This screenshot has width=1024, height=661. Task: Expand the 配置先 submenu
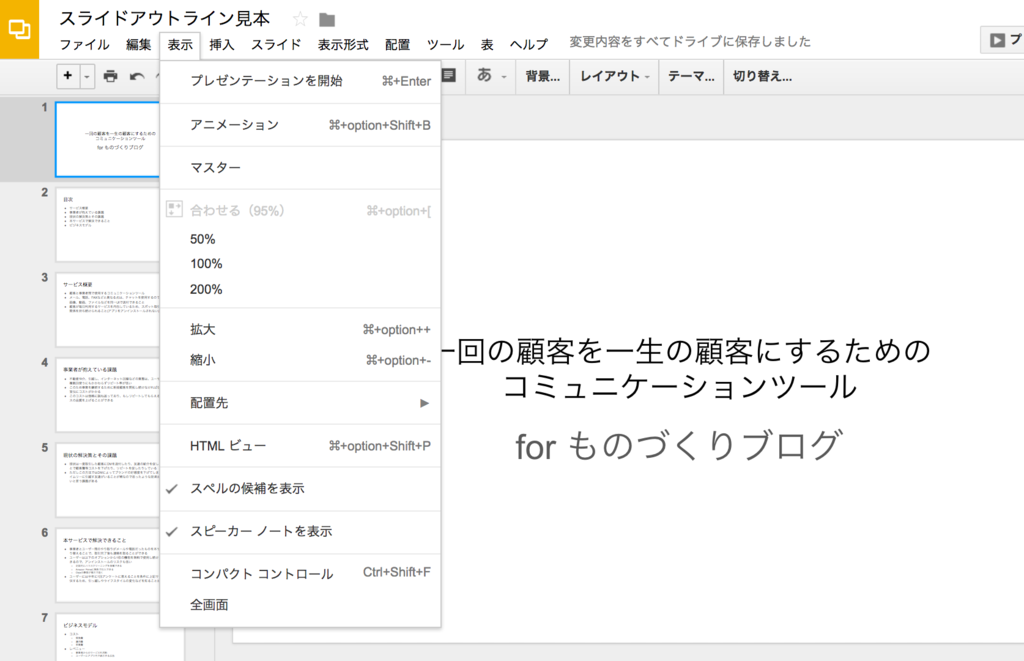[300, 403]
